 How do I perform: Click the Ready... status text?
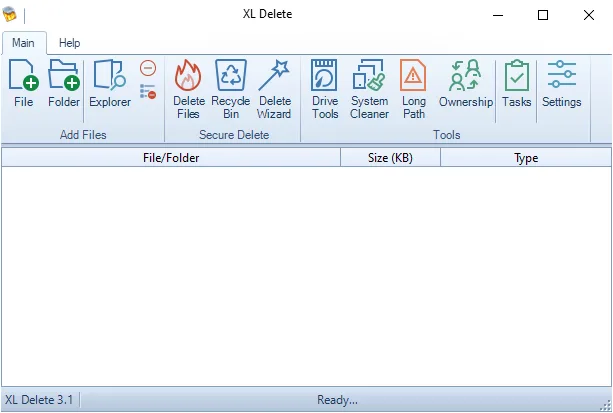tap(337, 400)
